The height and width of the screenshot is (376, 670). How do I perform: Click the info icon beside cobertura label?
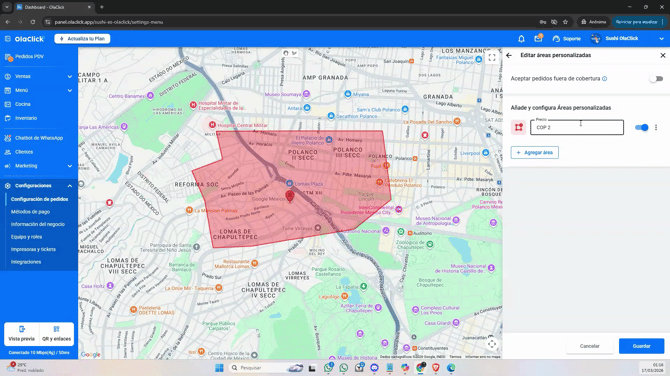pyautogui.click(x=605, y=79)
